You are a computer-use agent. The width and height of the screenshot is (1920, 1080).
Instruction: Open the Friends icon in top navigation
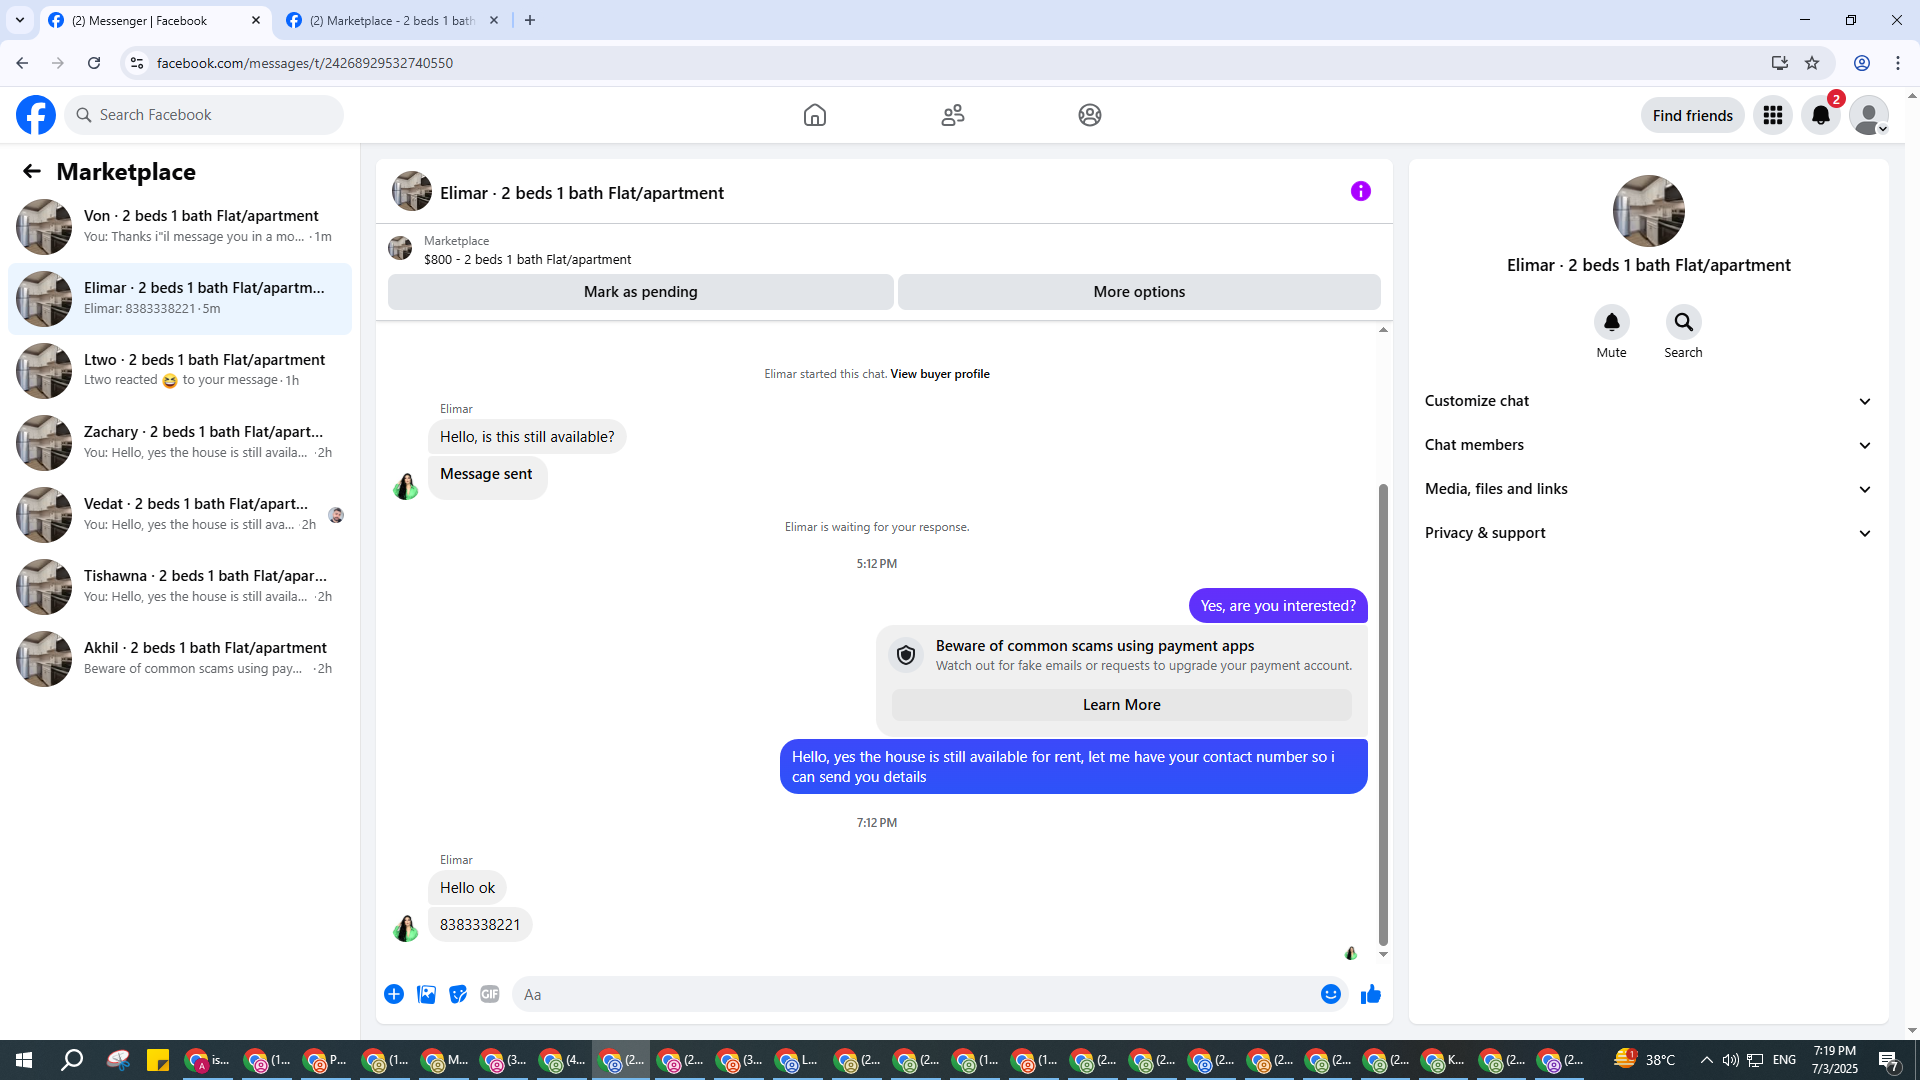point(952,115)
